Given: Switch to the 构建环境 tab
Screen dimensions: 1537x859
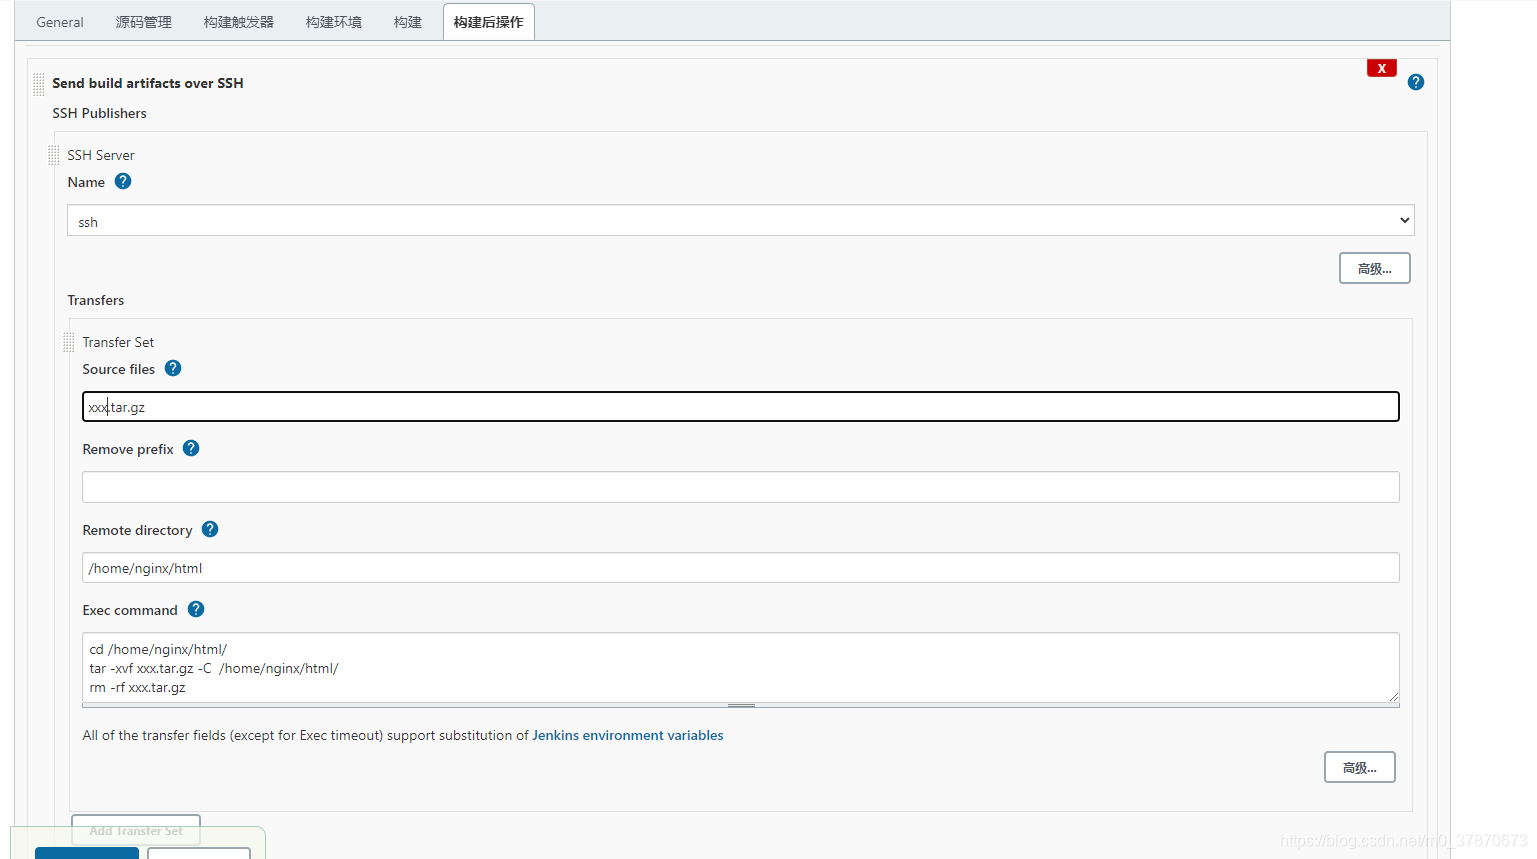Looking at the screenshot, I should click(334, 22).
